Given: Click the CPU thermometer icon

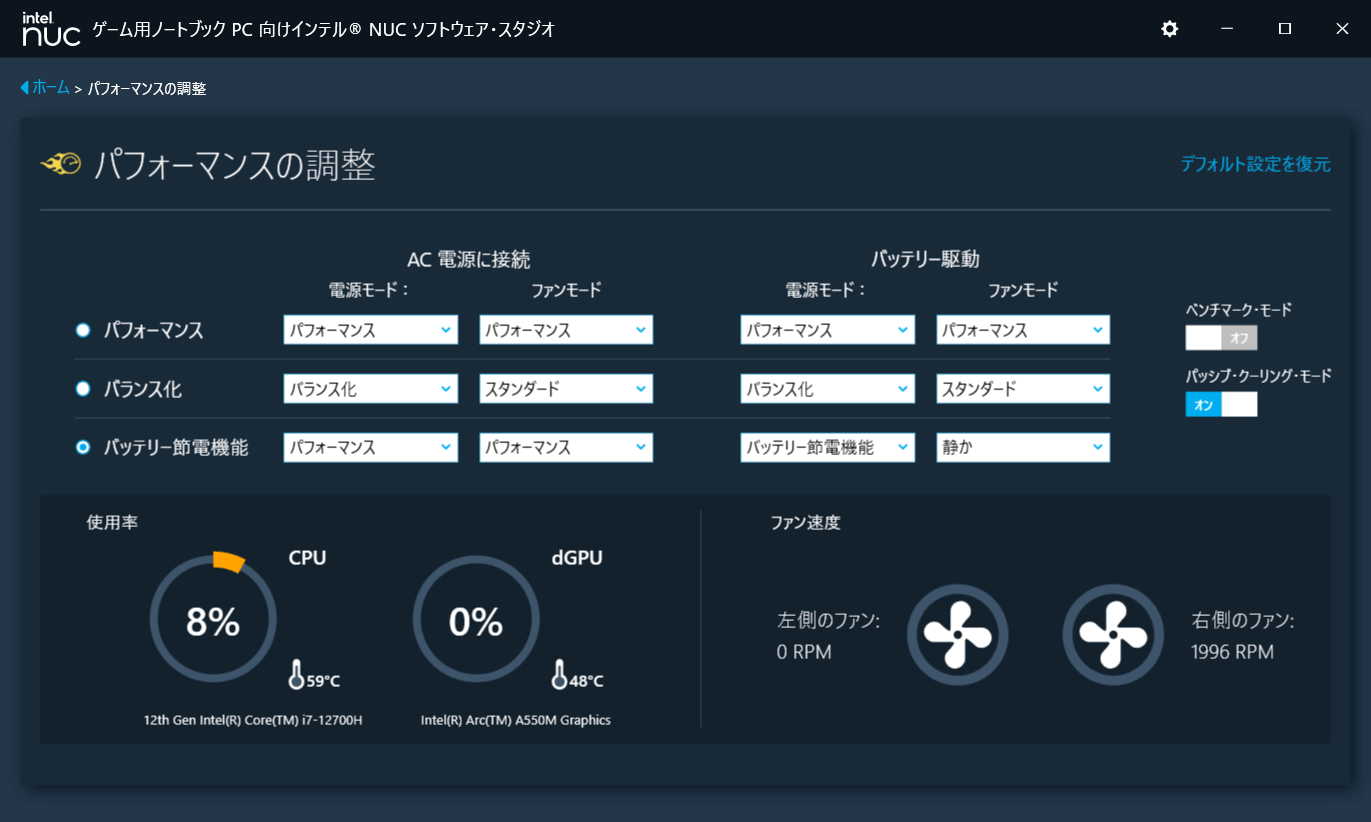Looking at the screenshot, I should pyautogui.click(x=295, y=675).
